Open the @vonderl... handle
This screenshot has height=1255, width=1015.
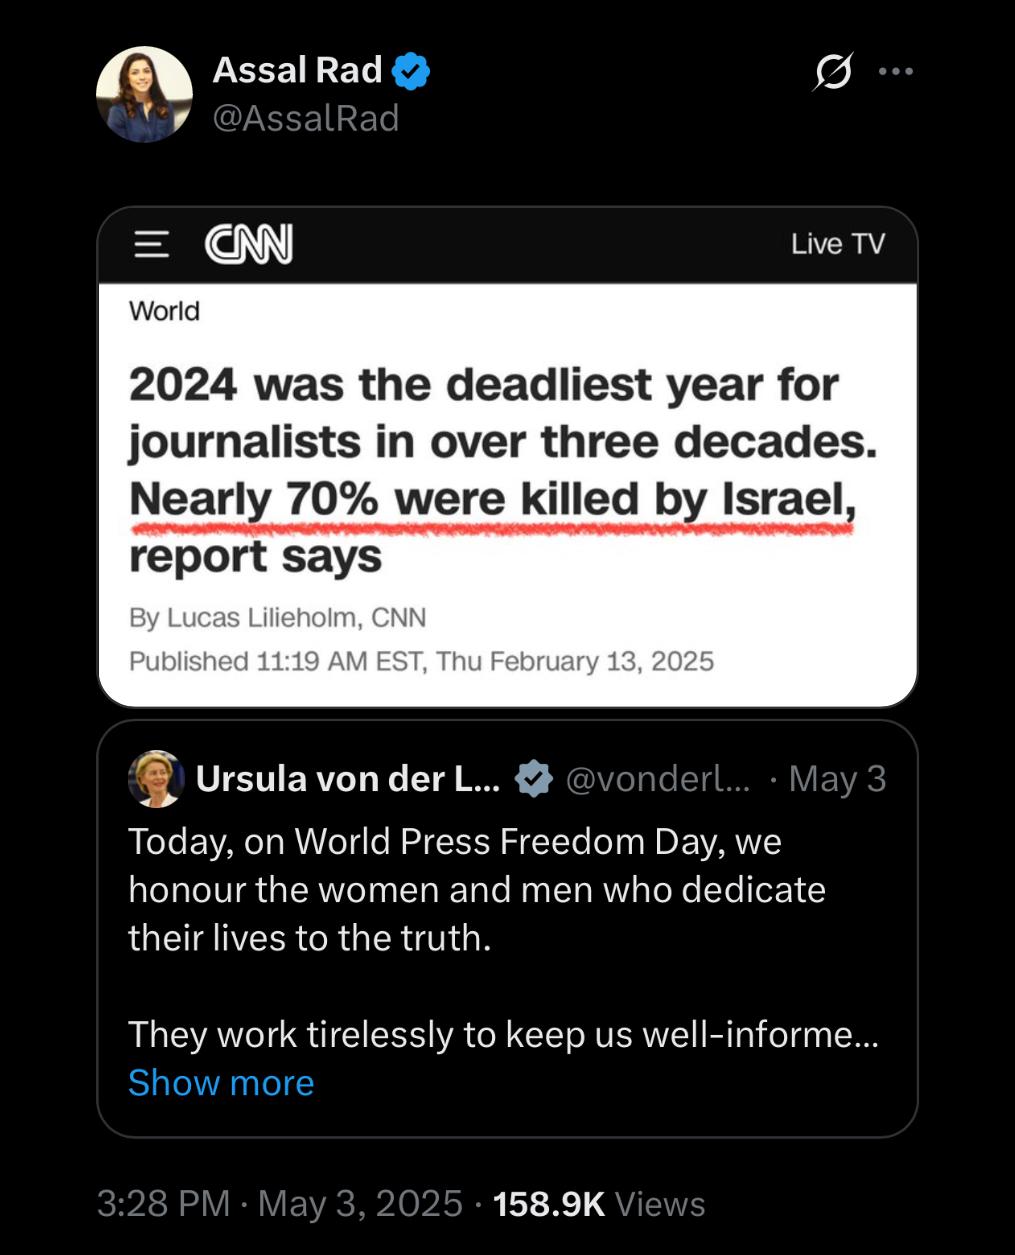658,779
